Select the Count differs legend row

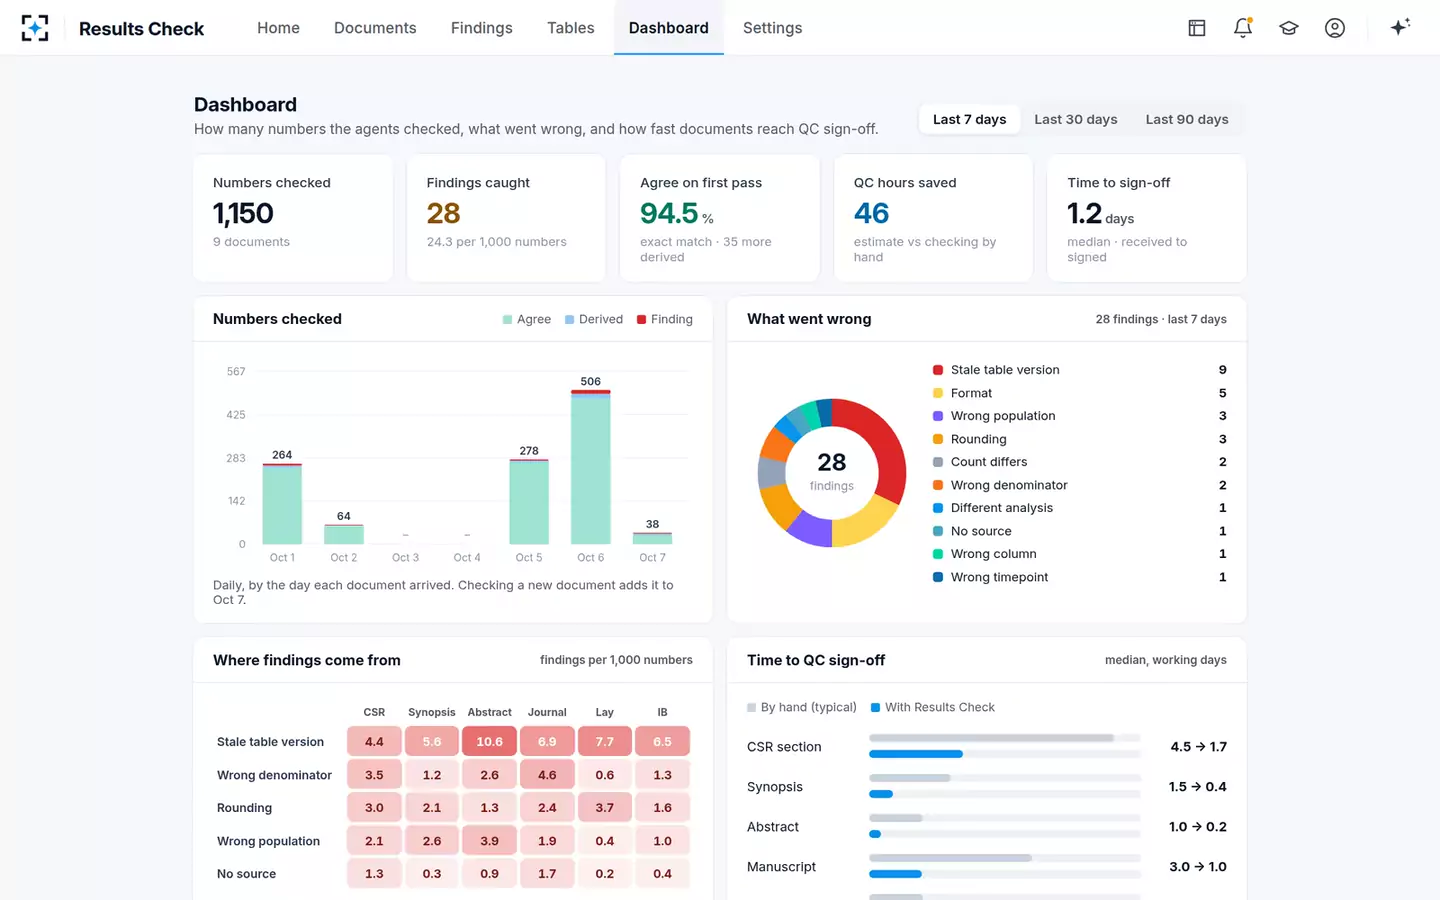1080,462
